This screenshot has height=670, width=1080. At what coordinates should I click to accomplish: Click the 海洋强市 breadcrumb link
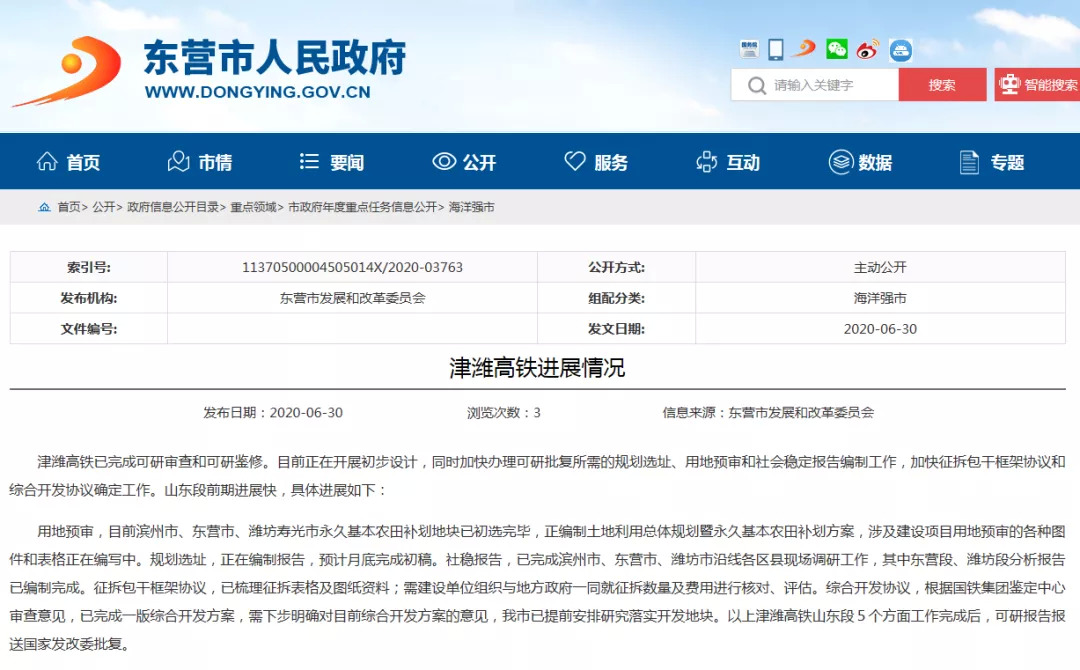(x=471, y=207)
